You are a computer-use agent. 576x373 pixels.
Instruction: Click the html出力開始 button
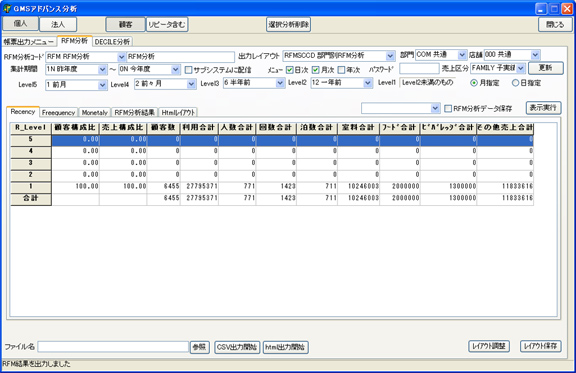click(x=285, y=347)
